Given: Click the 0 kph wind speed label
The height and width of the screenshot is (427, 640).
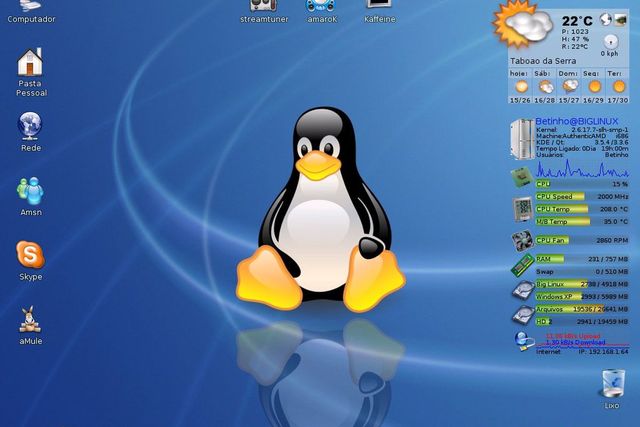Looking at the screenshot, I should point(609,53).
